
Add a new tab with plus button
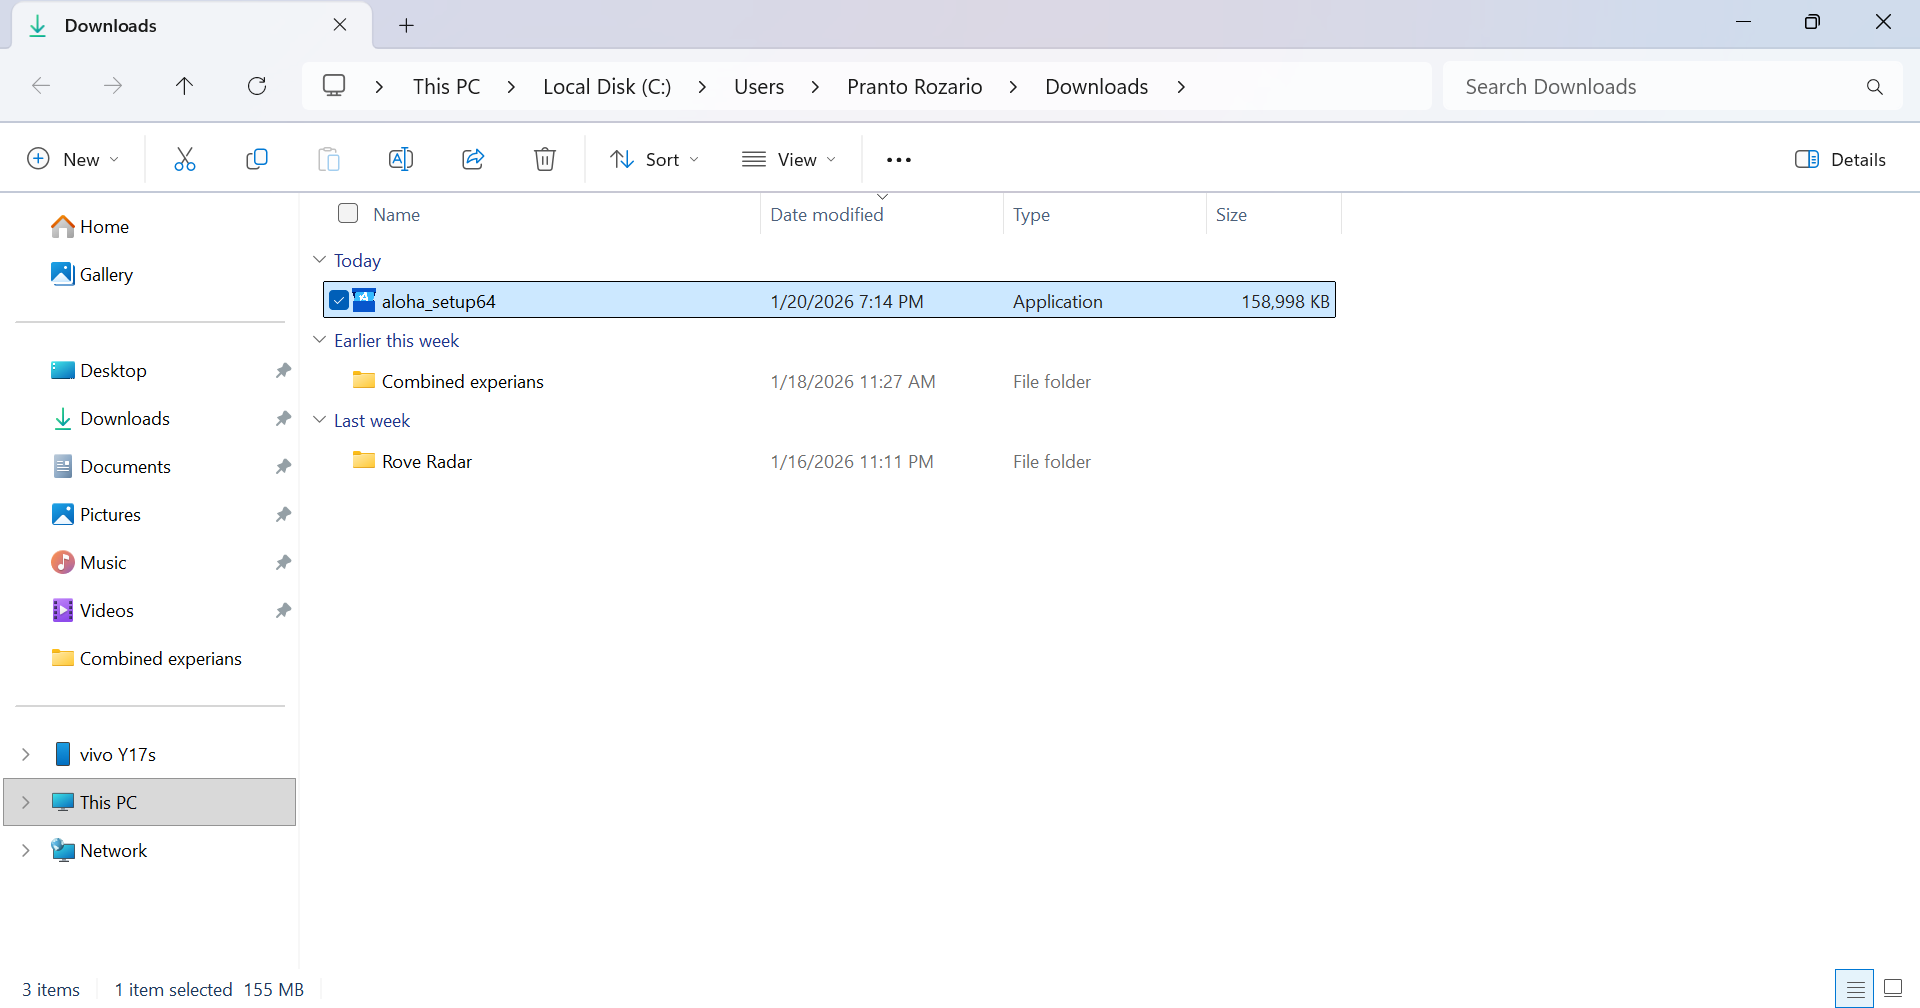406,25
